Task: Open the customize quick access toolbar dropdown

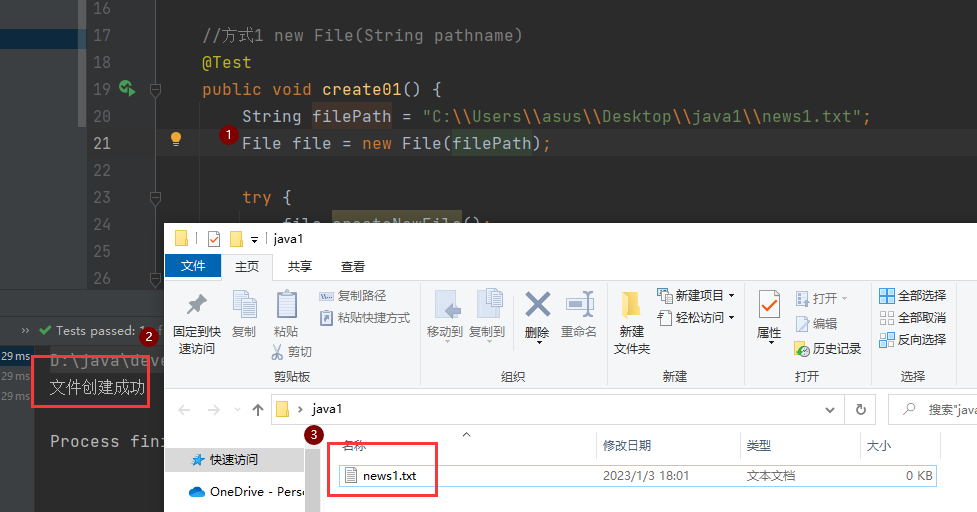Action: click(x=254, y=239)
